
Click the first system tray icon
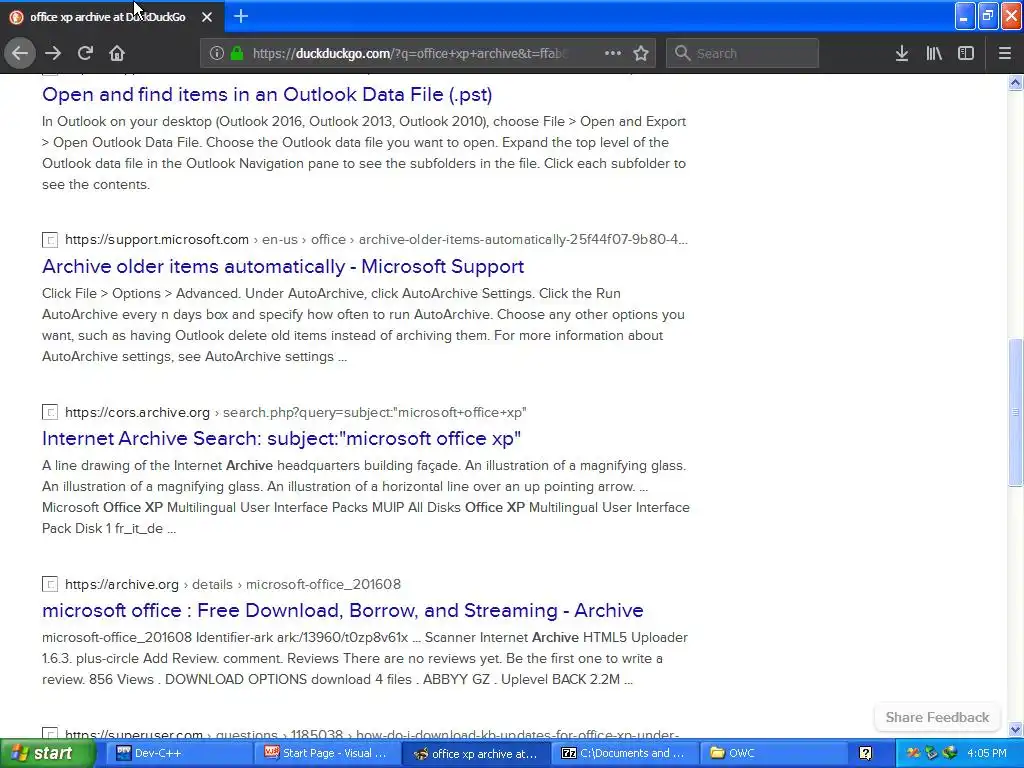913,754
